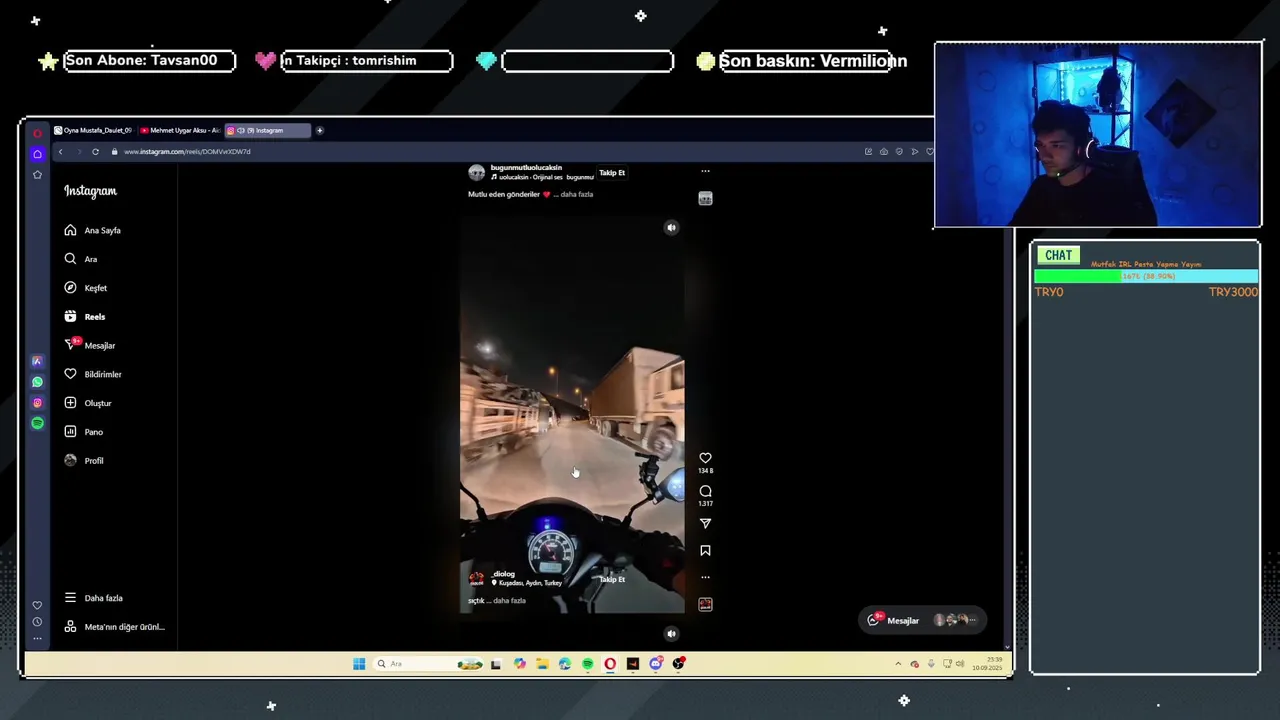Image resolution: width=1280 pixels, height=720 pixels.
Task: Open Instagram icon in Opera sidebar
Action: click(x=37, y=403)
